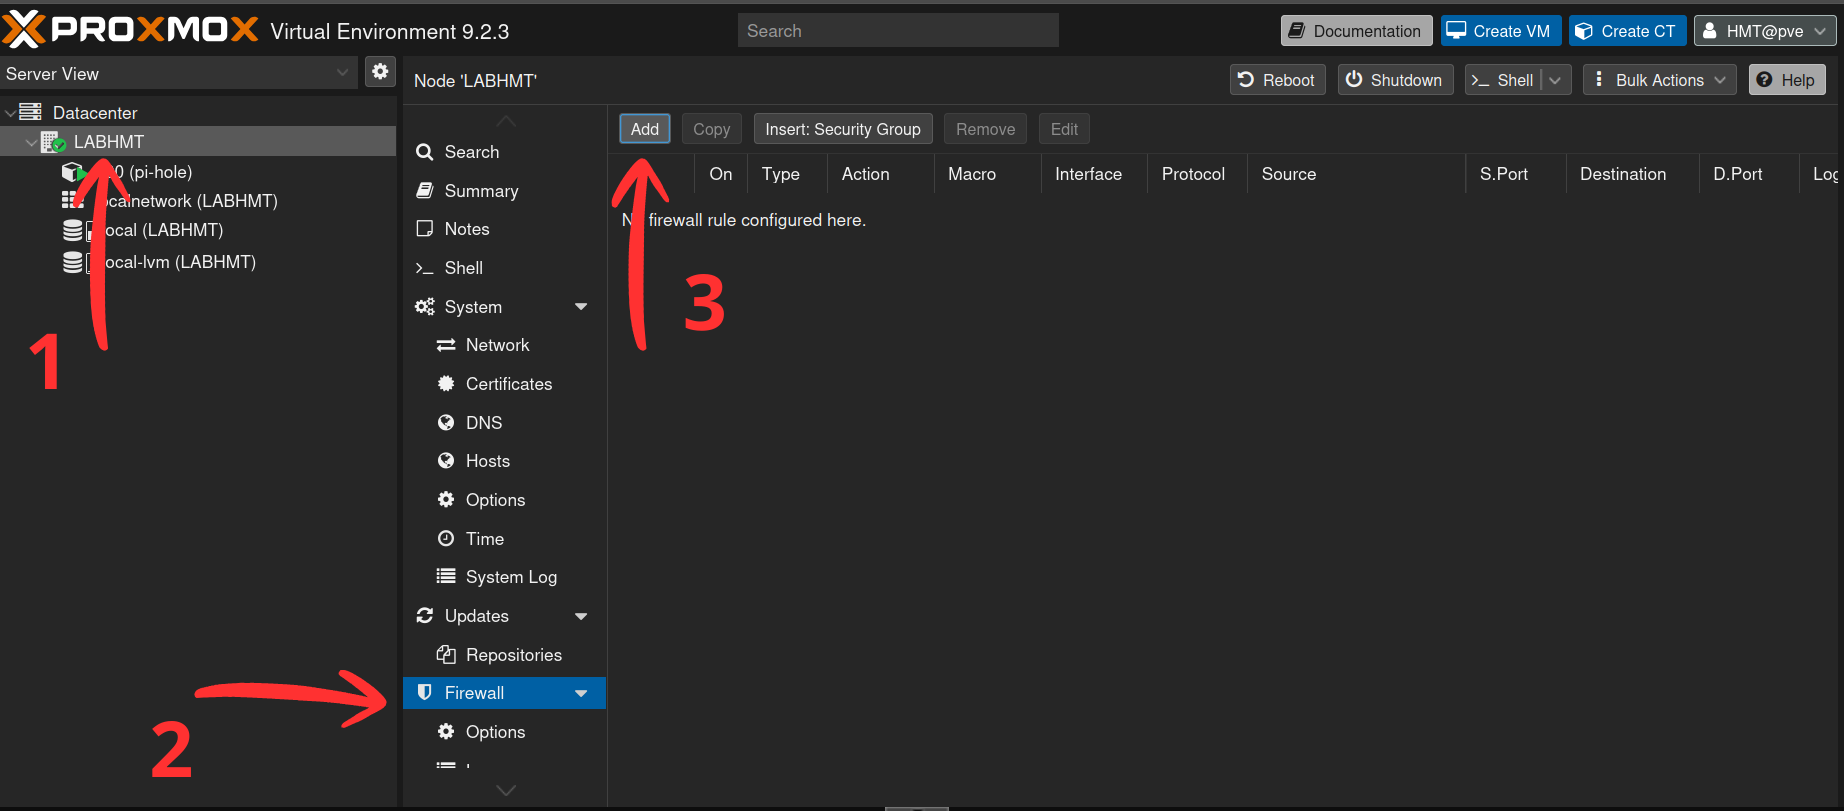
Task: Click the Interface column header
Action: pyautogui.click(x=1094, y=174)
